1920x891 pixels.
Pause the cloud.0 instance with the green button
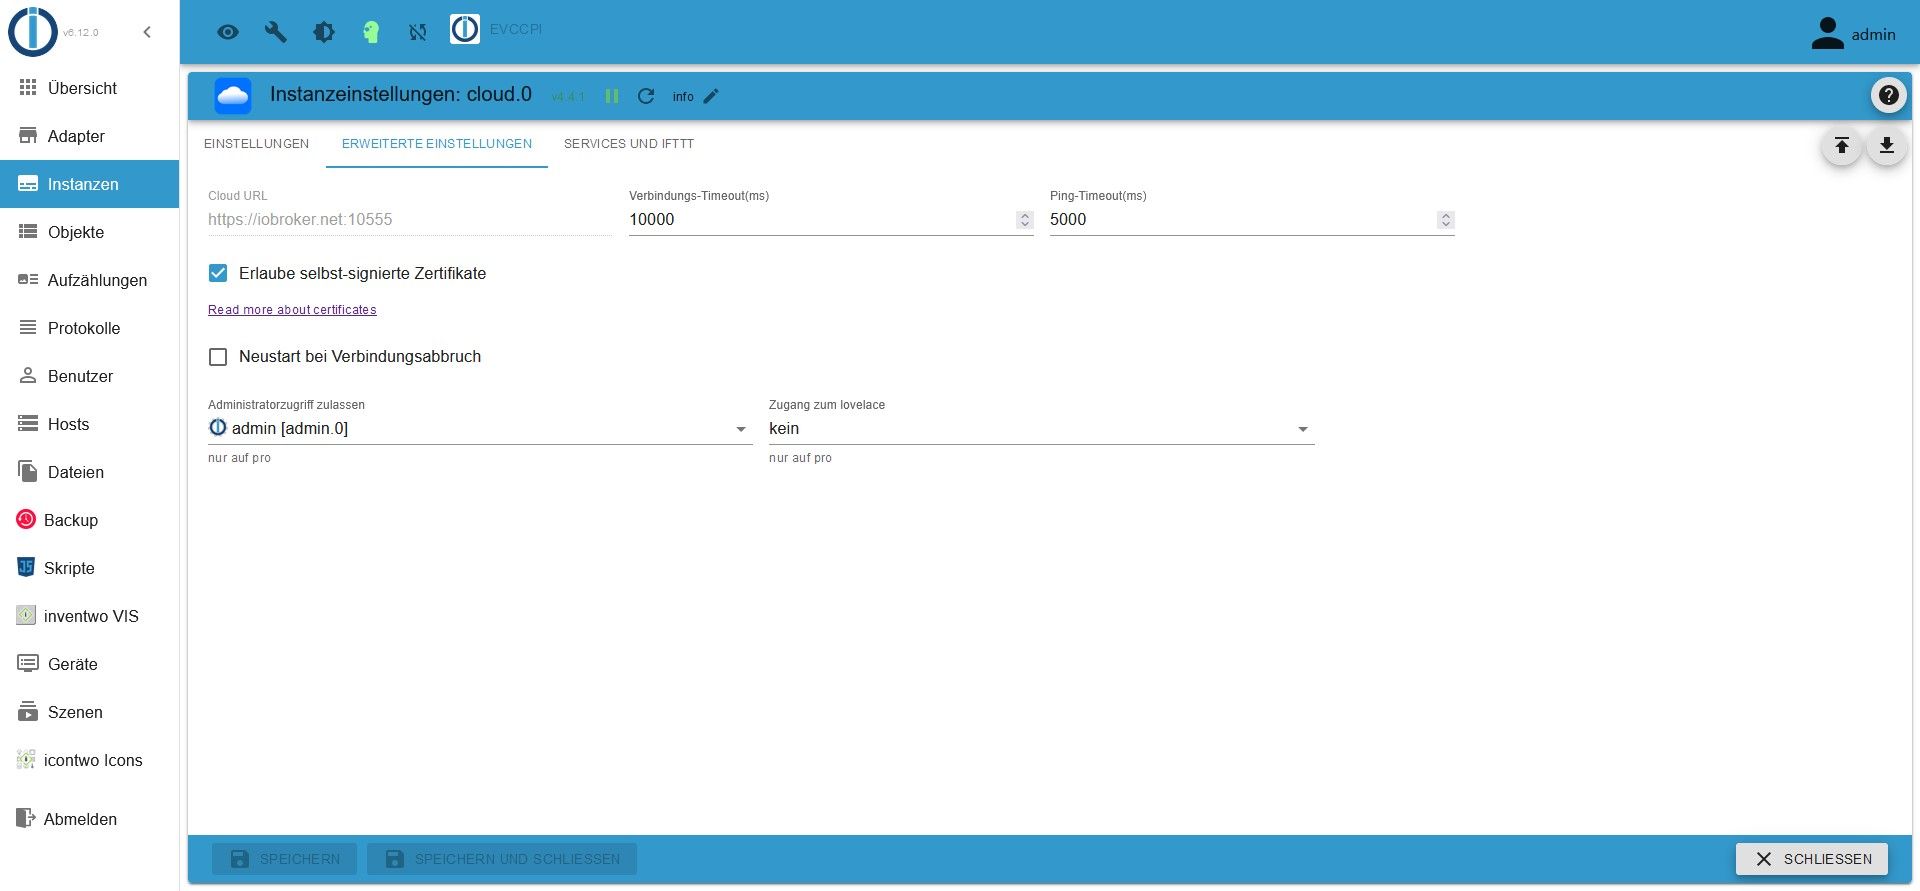[612, 96]
